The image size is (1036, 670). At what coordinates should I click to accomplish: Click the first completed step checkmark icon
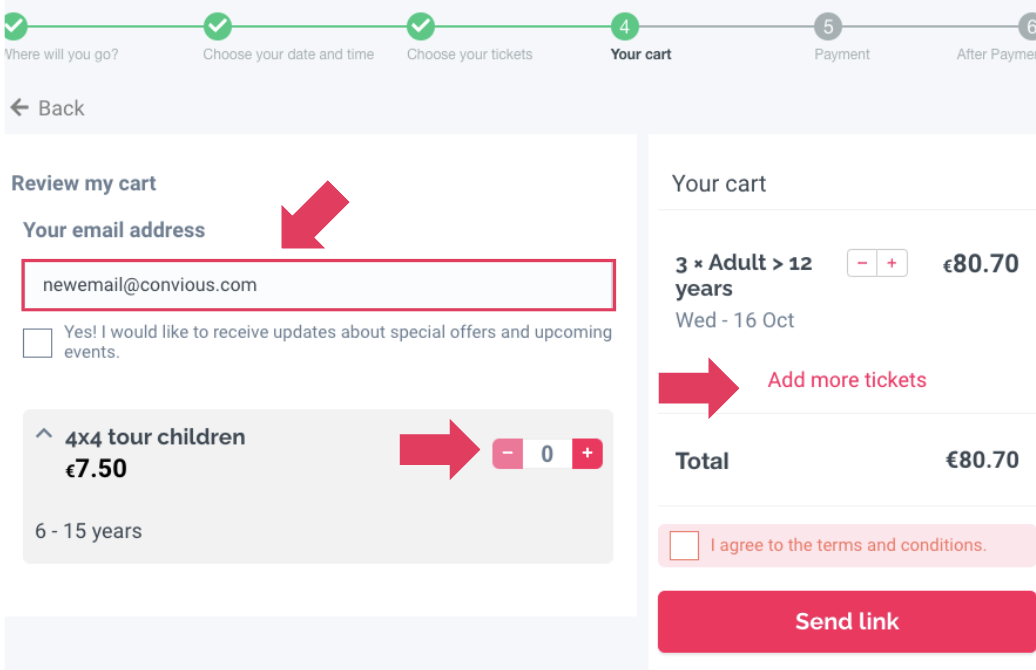point(14,27)
